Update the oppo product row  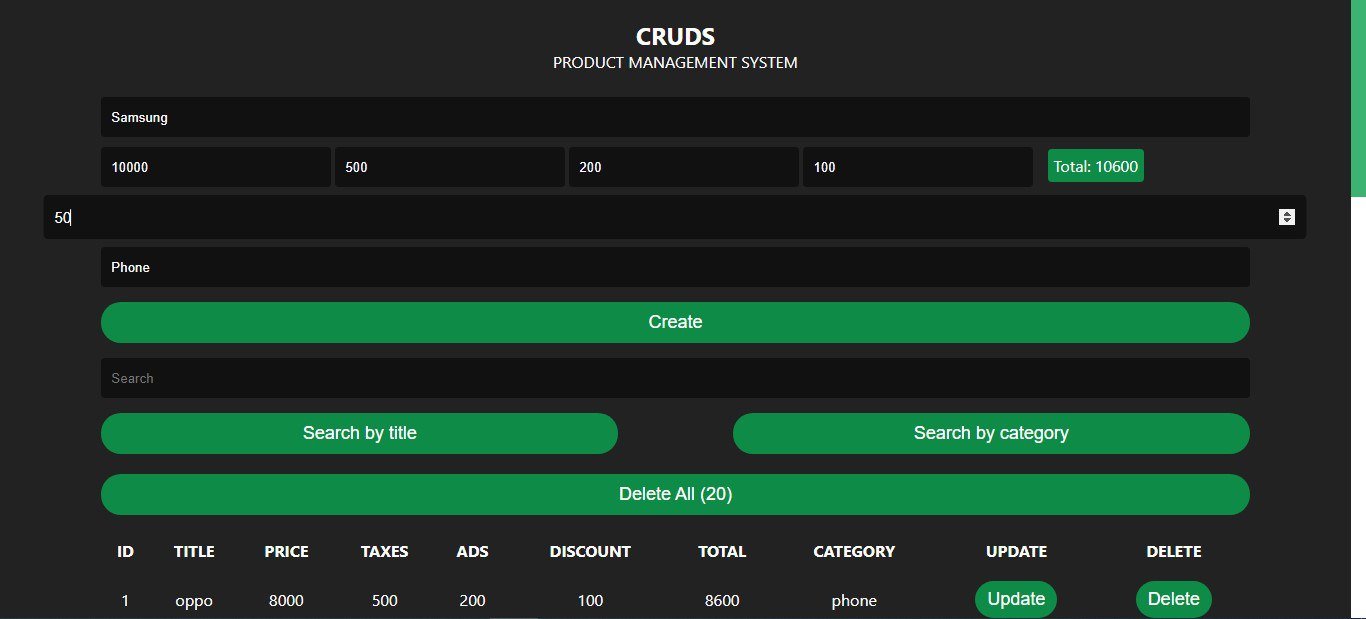pyautogui.click(x=1016, y=599)
